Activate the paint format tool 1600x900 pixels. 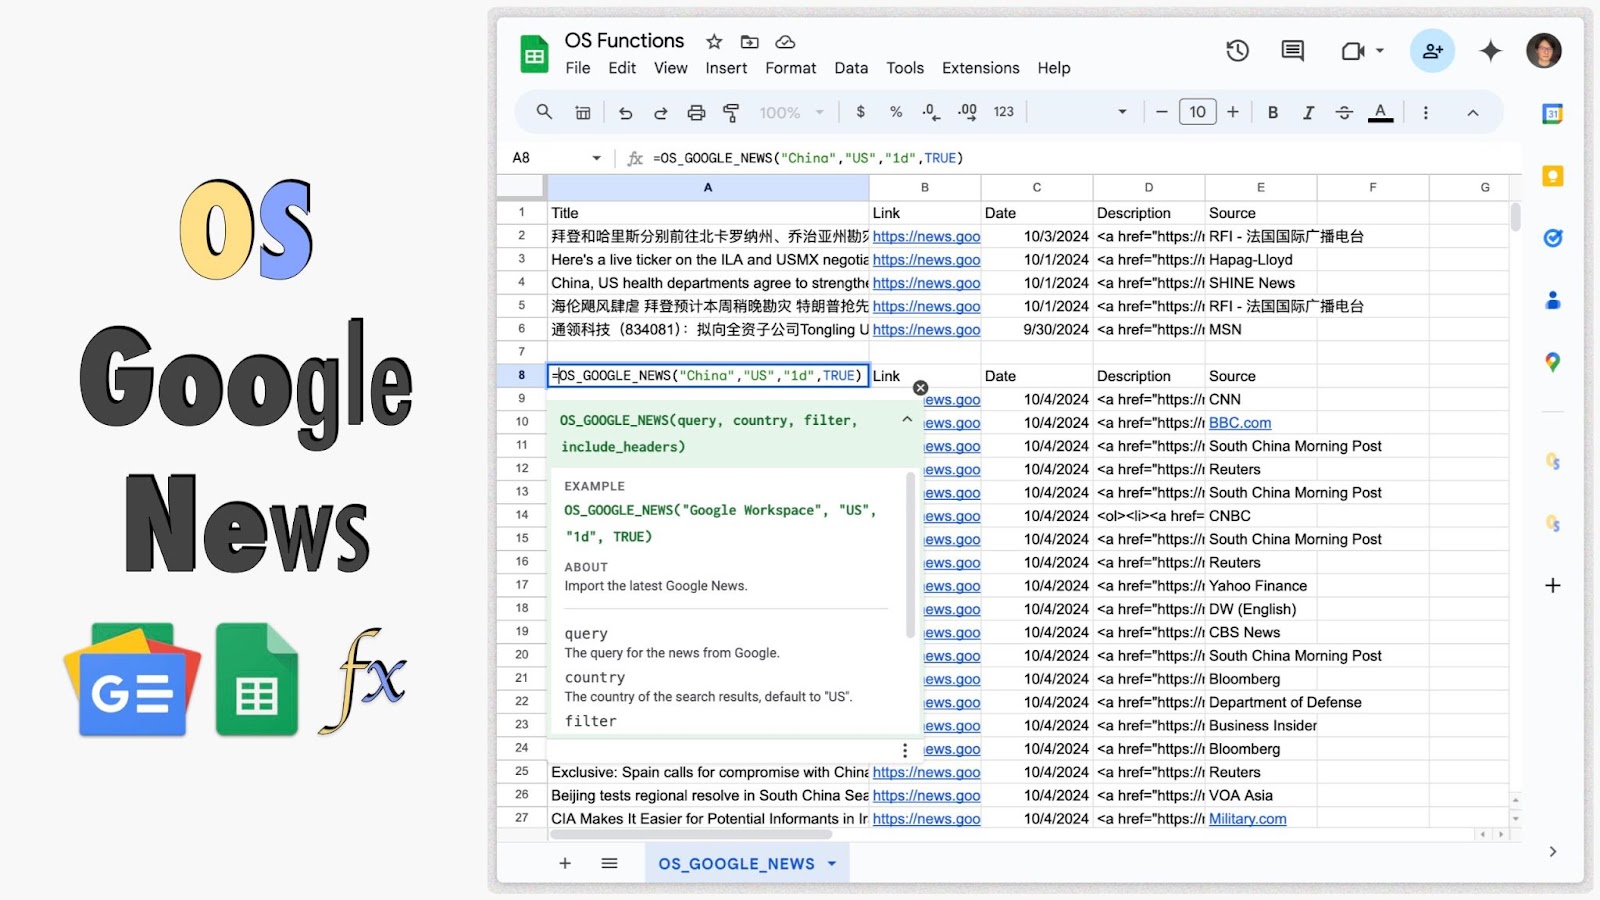click(731, 113)
